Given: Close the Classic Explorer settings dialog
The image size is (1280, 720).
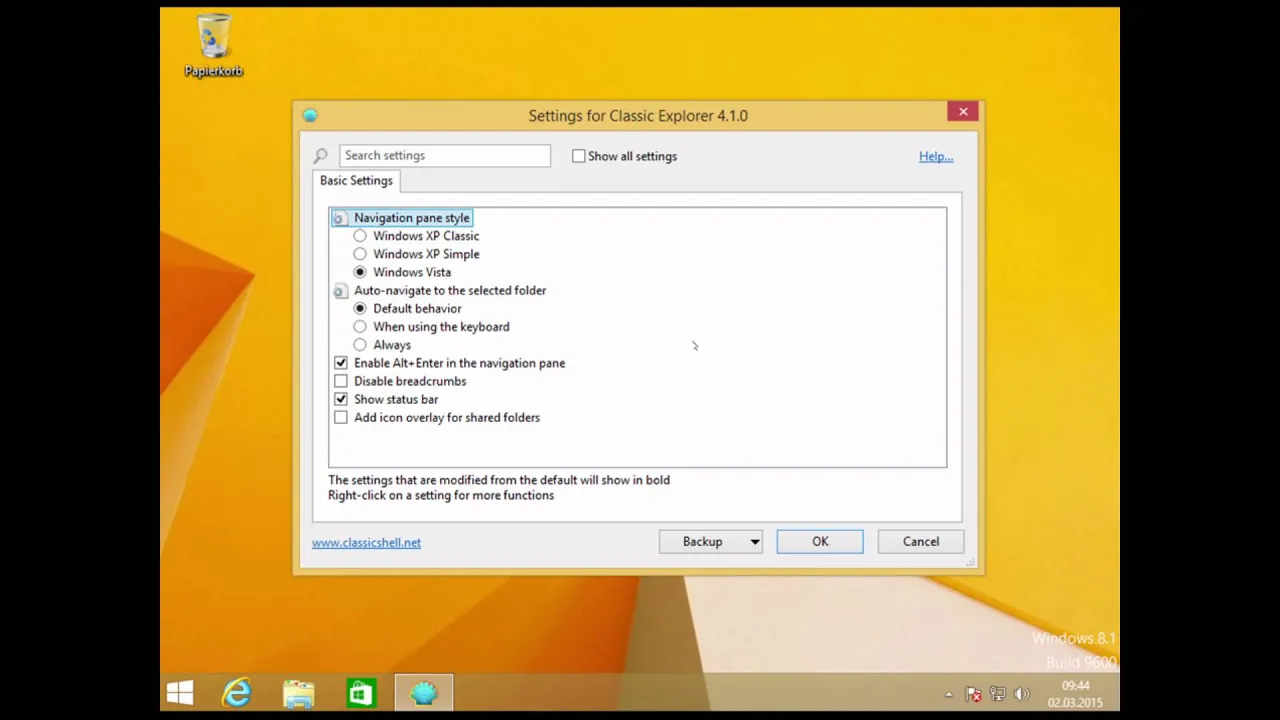Looking at the screenshot, I should point(963,112).
